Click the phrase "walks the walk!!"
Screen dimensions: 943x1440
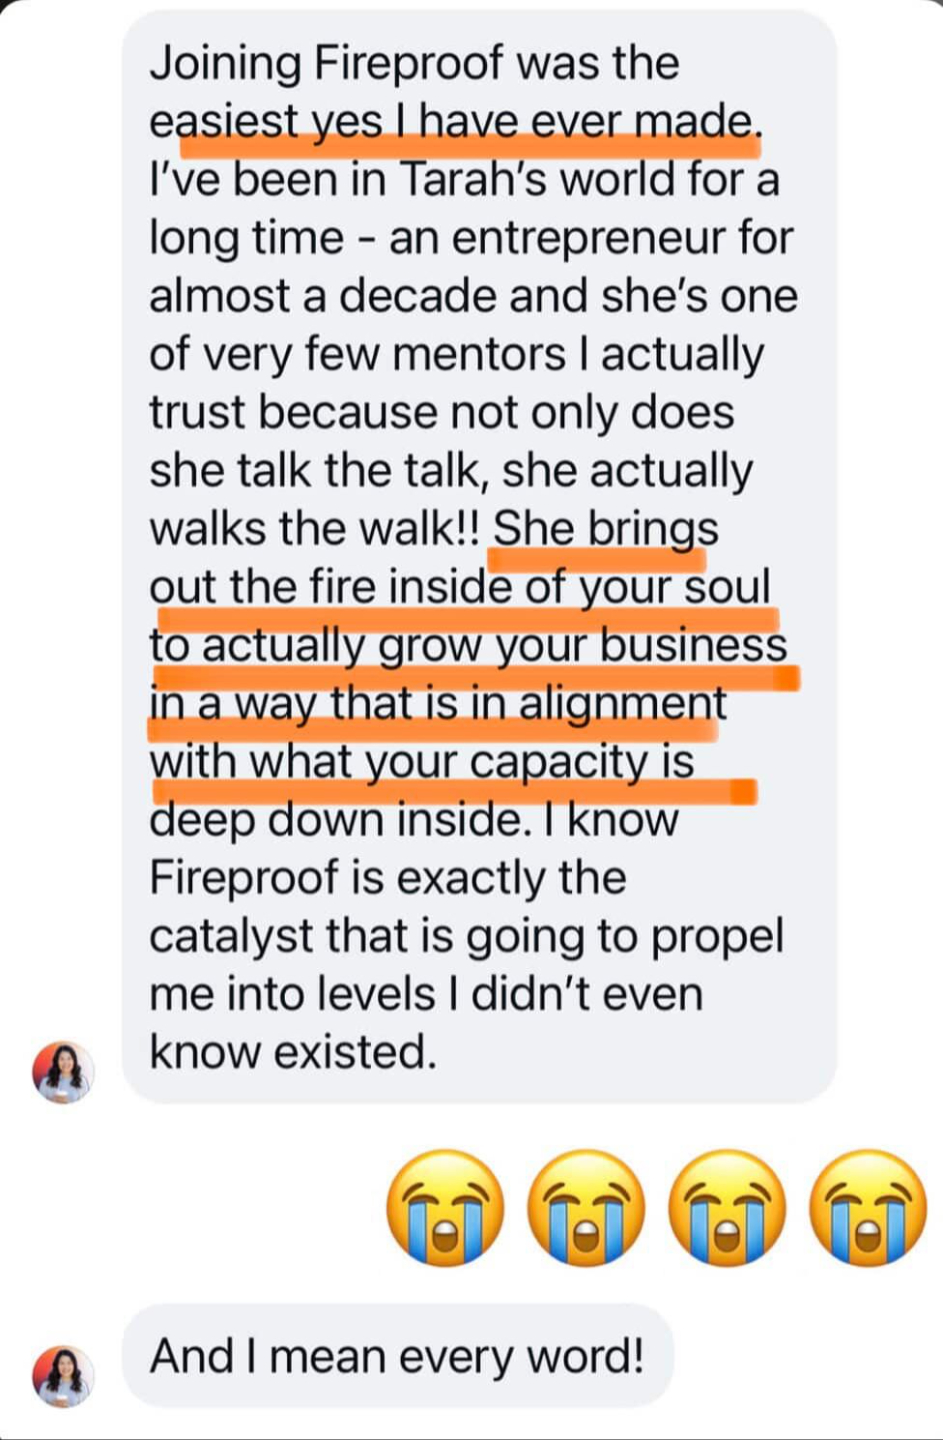pos(315,529)
